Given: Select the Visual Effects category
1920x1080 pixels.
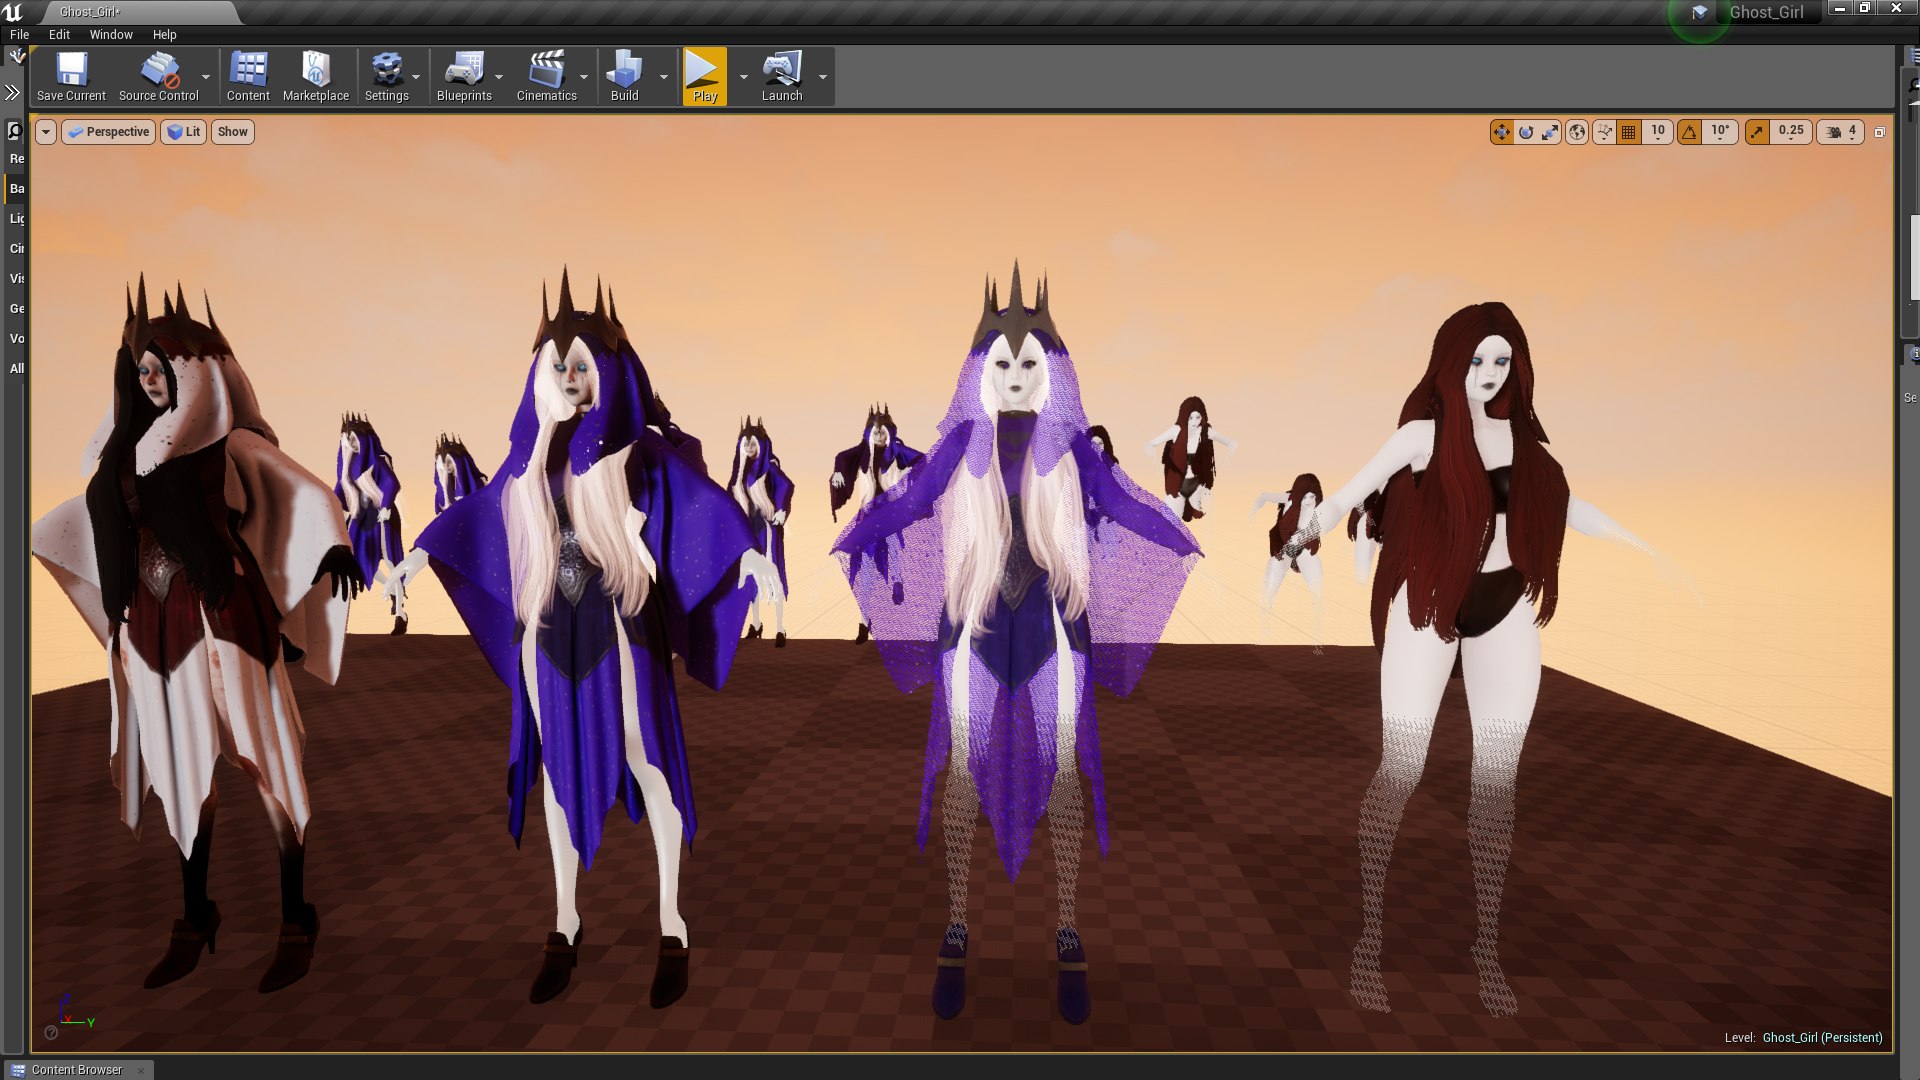Looking at the screenshot, I should coord(17,279).
